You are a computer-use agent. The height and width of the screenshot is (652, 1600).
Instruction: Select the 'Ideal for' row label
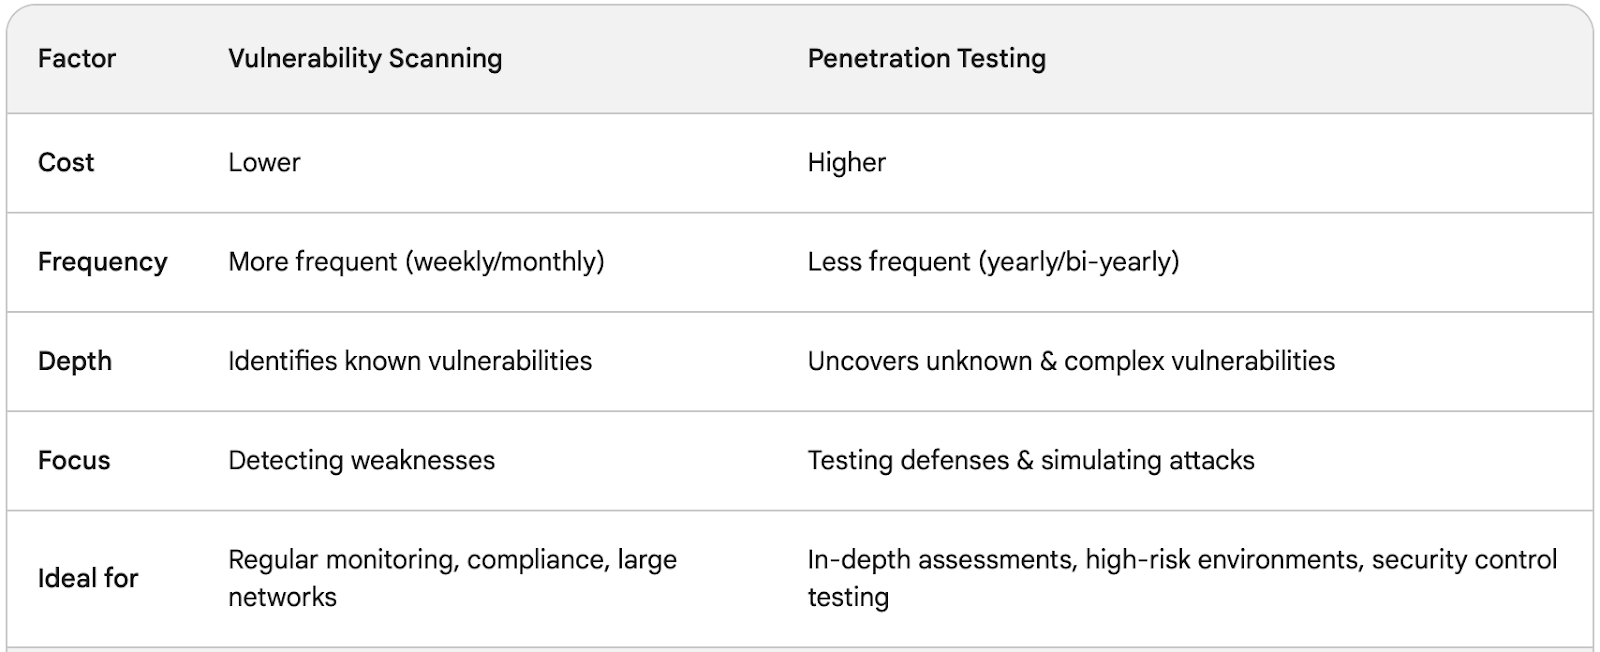coord(88,578)
